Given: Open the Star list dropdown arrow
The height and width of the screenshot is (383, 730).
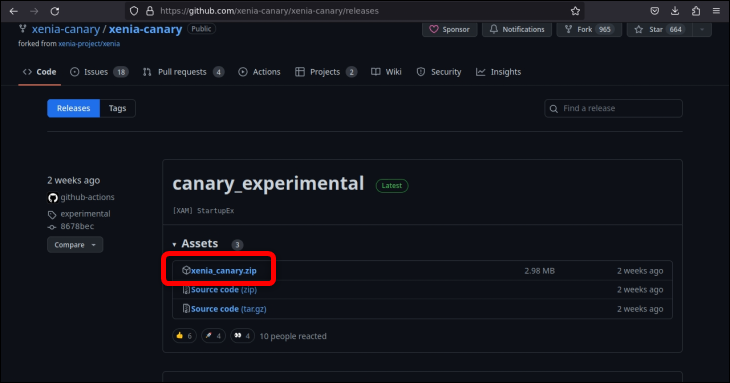Looking at the screenshot, I should click(x=702, y=29).
